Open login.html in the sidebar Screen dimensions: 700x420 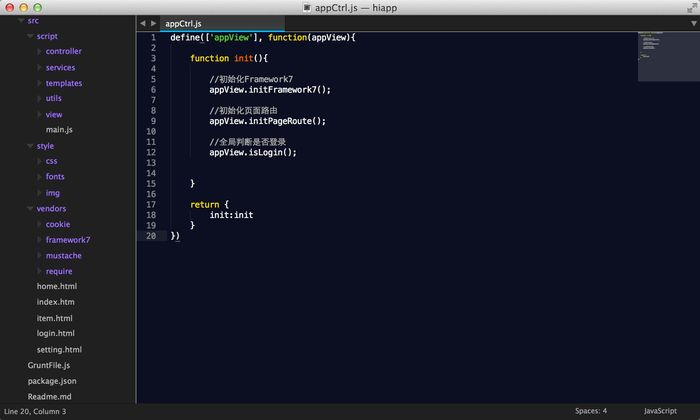55,333
